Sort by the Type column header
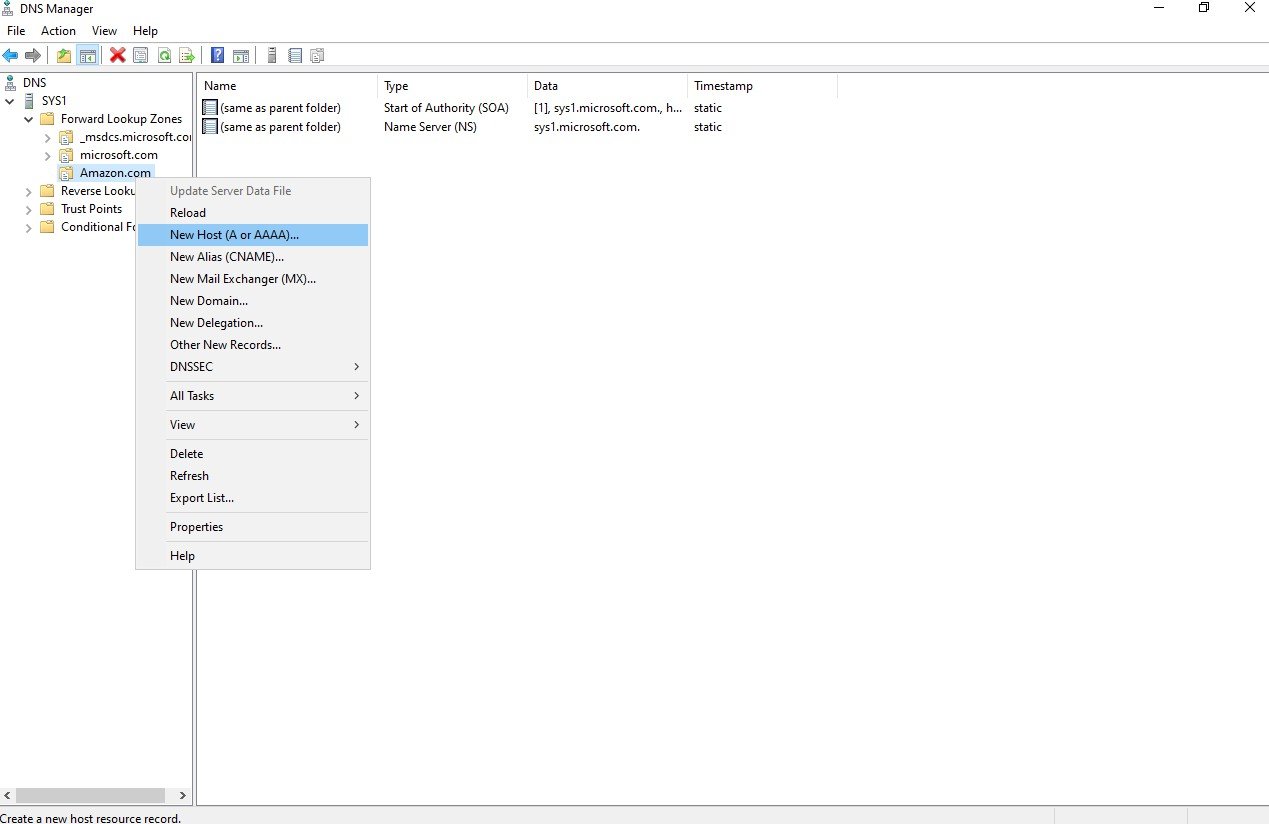Viewport: 1269px width, 824px height. click(452, 86)
